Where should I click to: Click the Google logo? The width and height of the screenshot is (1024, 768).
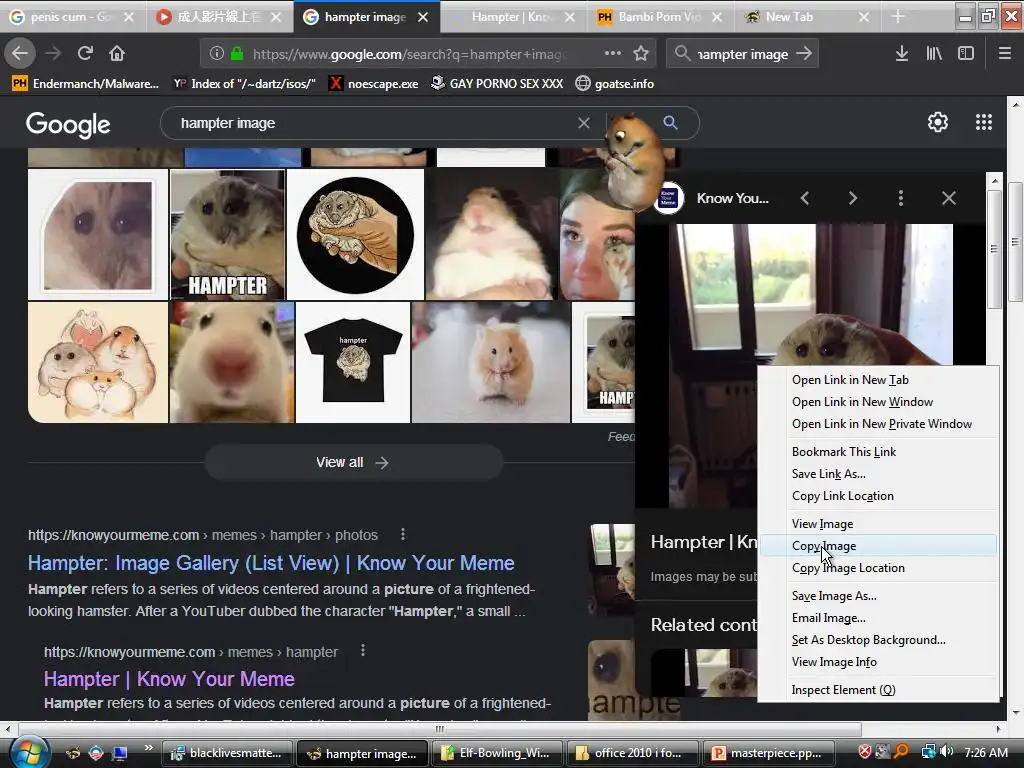[68, 124]
